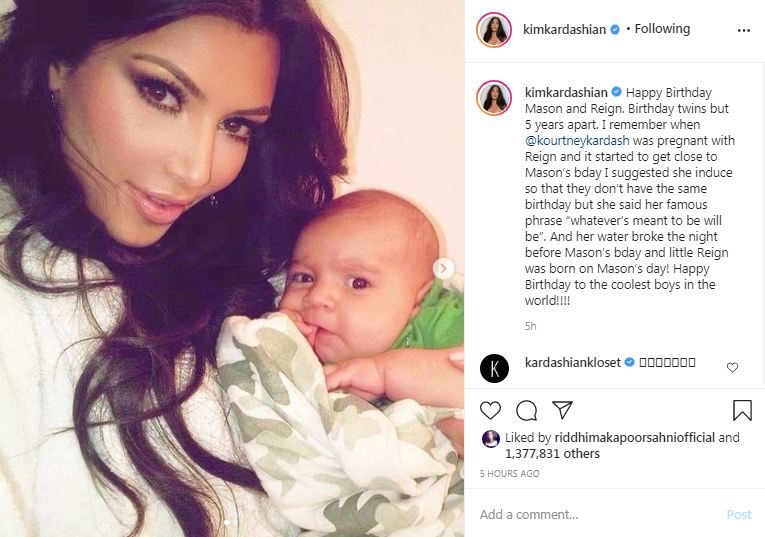Viewport: 765px width, 537px height.
Task: Advance to next photo with carousel arrow
Action: click(443, 268)
